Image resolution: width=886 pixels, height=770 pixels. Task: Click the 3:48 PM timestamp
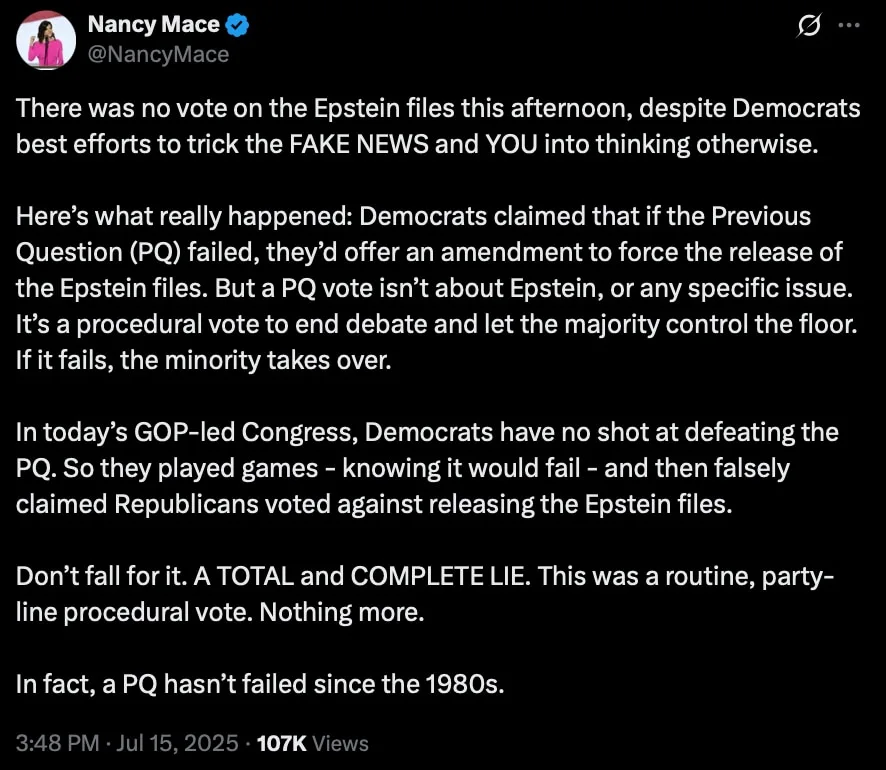tap(60, 743)
